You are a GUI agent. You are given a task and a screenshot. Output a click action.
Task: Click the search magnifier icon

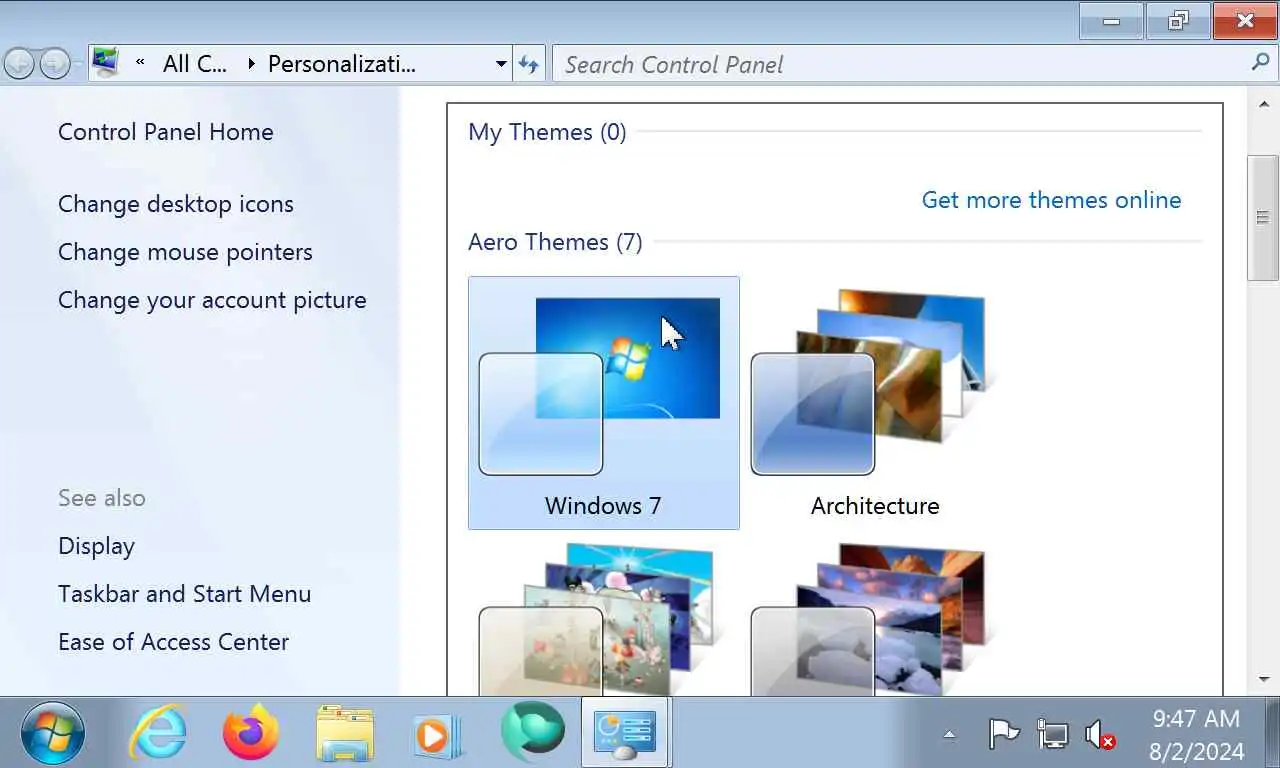pyautogui.click(x=1260, y=63)
